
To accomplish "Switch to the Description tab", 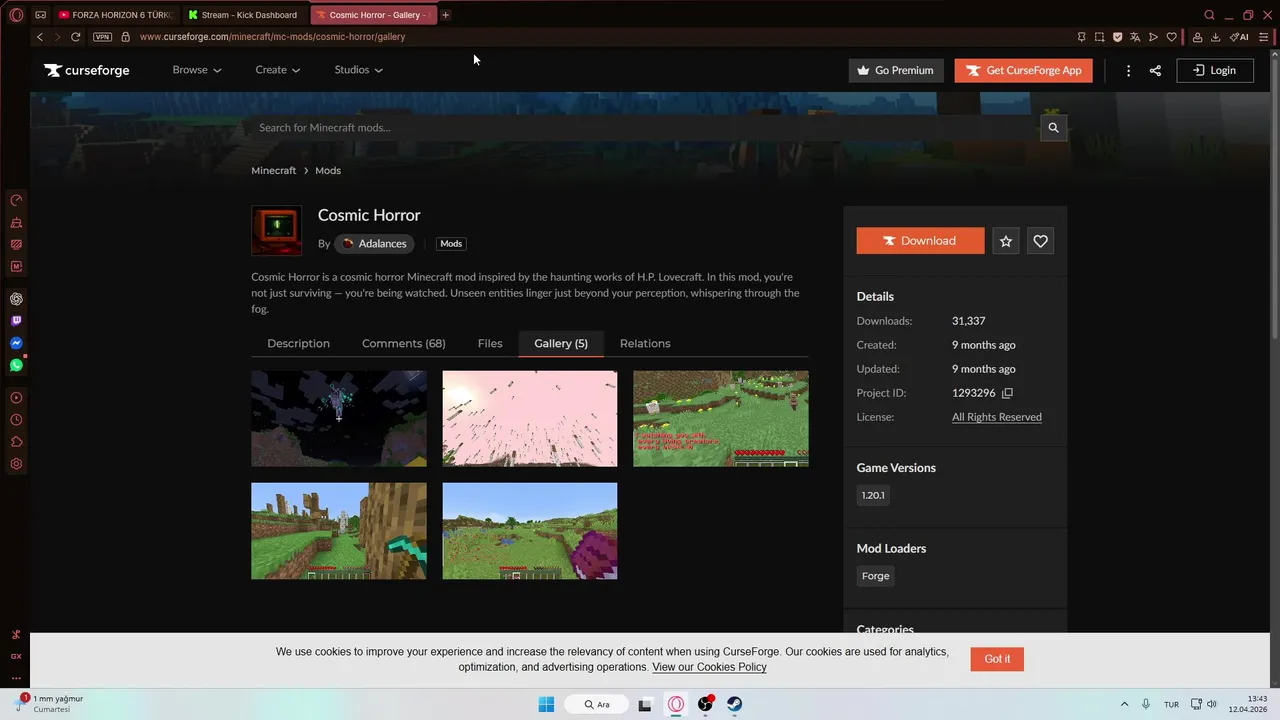I will point(298,343).
